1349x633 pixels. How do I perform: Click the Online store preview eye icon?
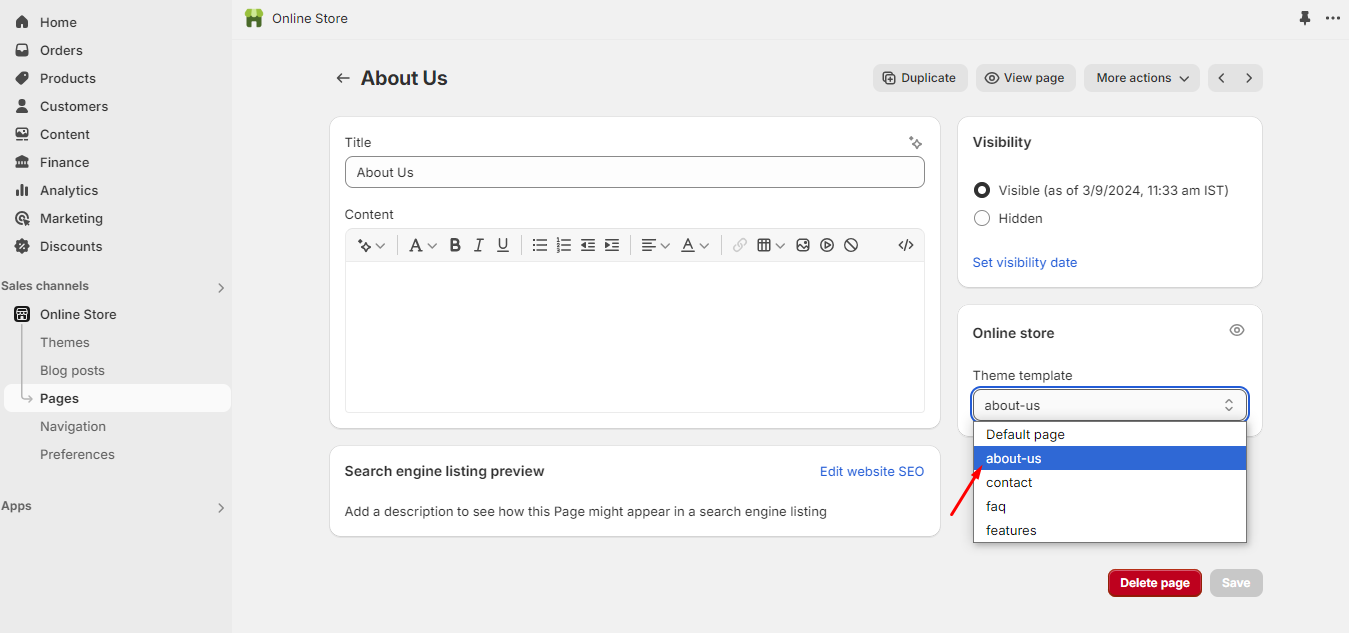[1237, 331]
